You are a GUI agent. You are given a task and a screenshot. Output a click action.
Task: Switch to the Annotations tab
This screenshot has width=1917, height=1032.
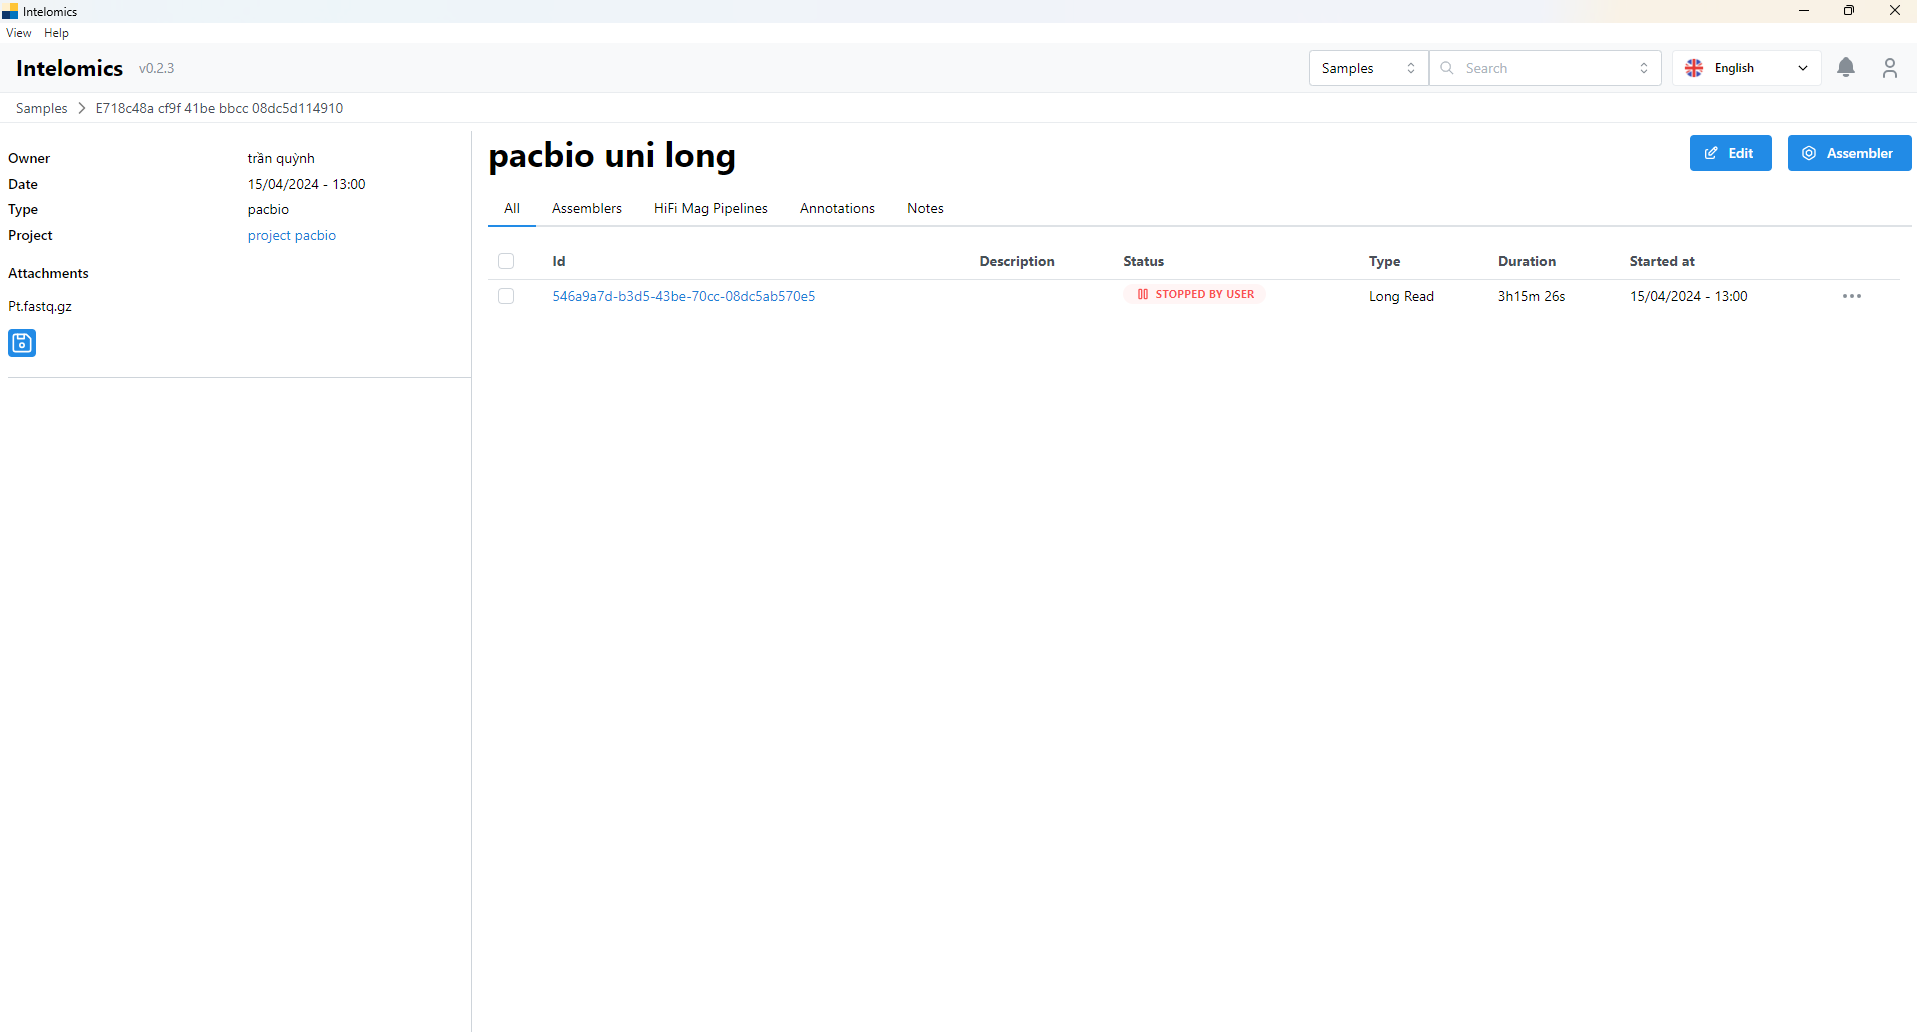tap(837, 208)
